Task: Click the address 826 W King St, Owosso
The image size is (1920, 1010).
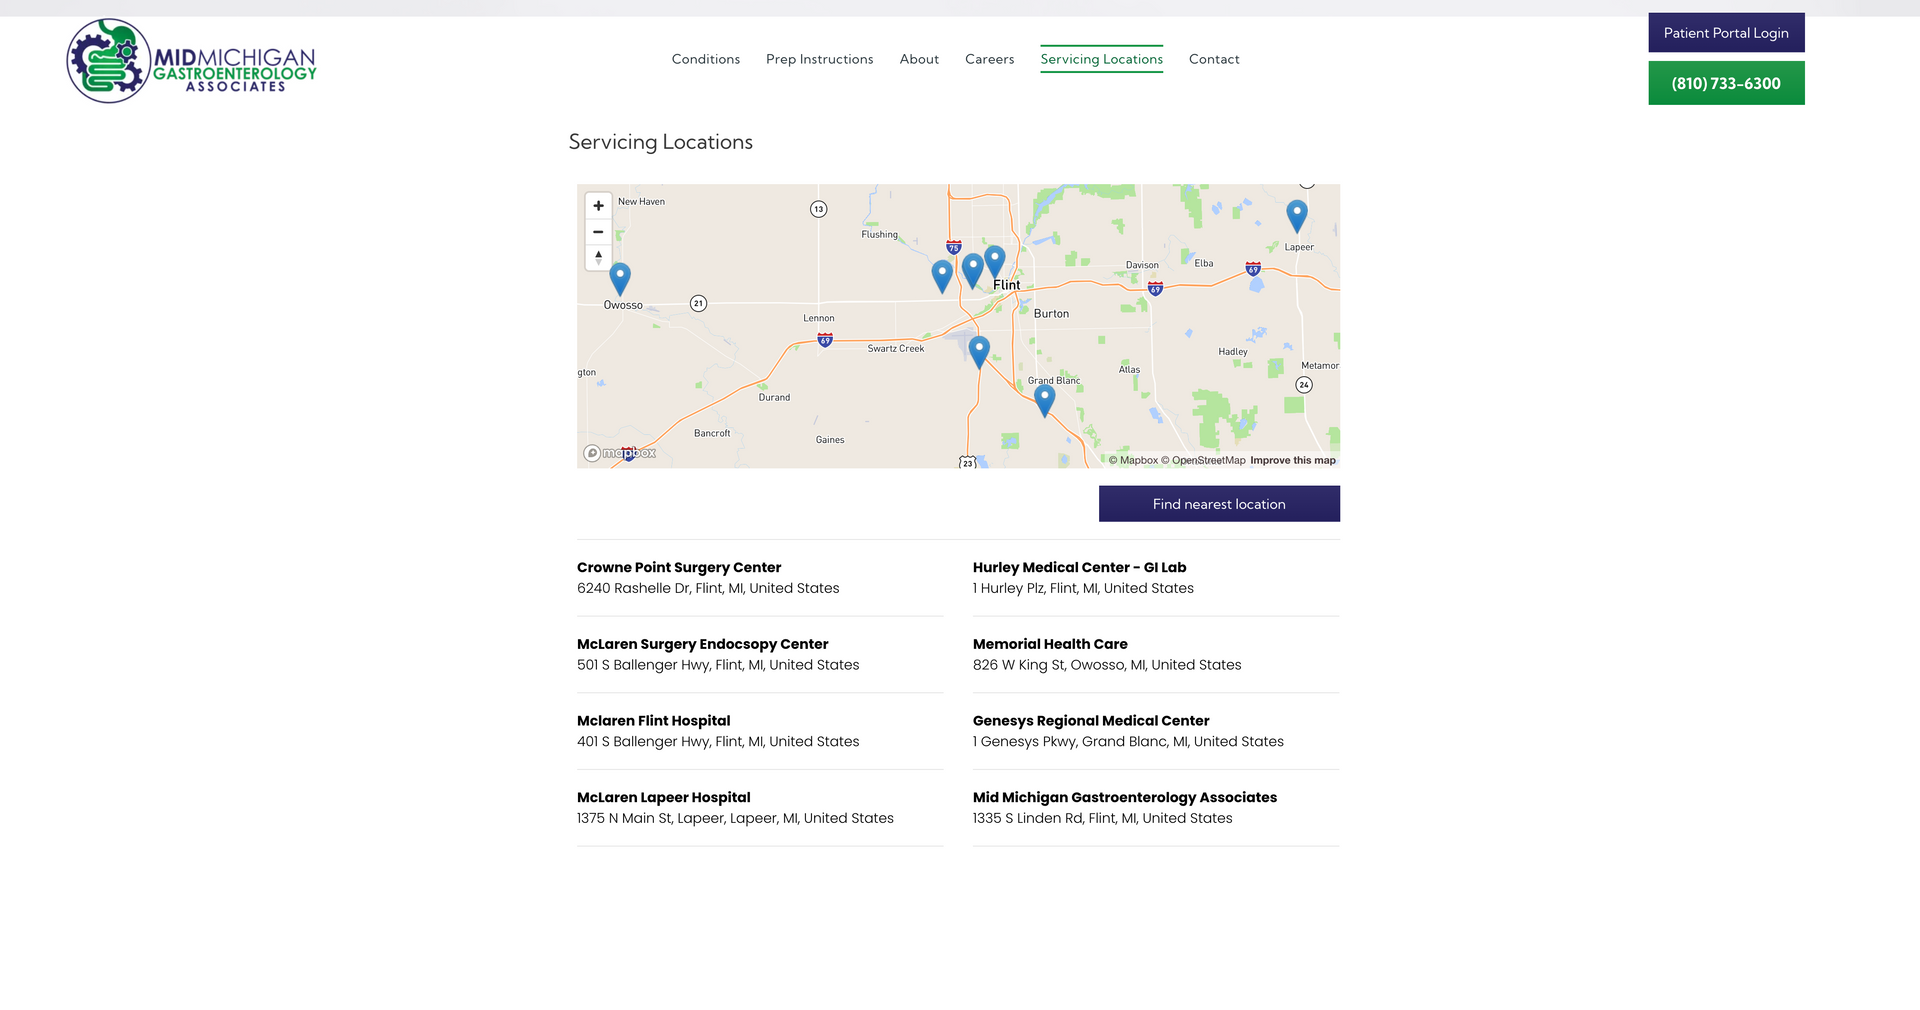Action: (1107, 665)
